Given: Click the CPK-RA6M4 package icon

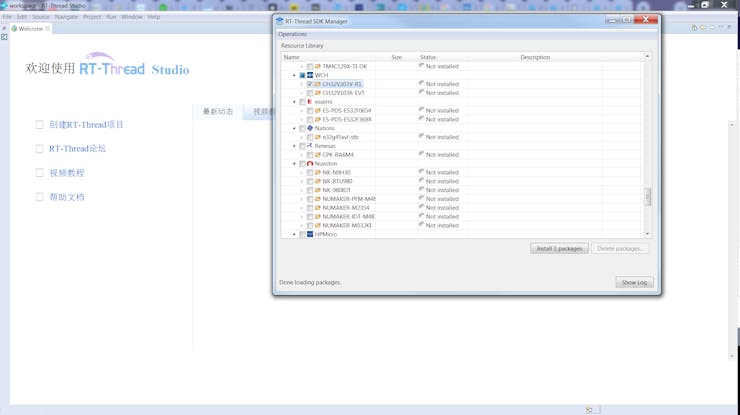Looking at the screenshot, I should [x=318, y=155].
